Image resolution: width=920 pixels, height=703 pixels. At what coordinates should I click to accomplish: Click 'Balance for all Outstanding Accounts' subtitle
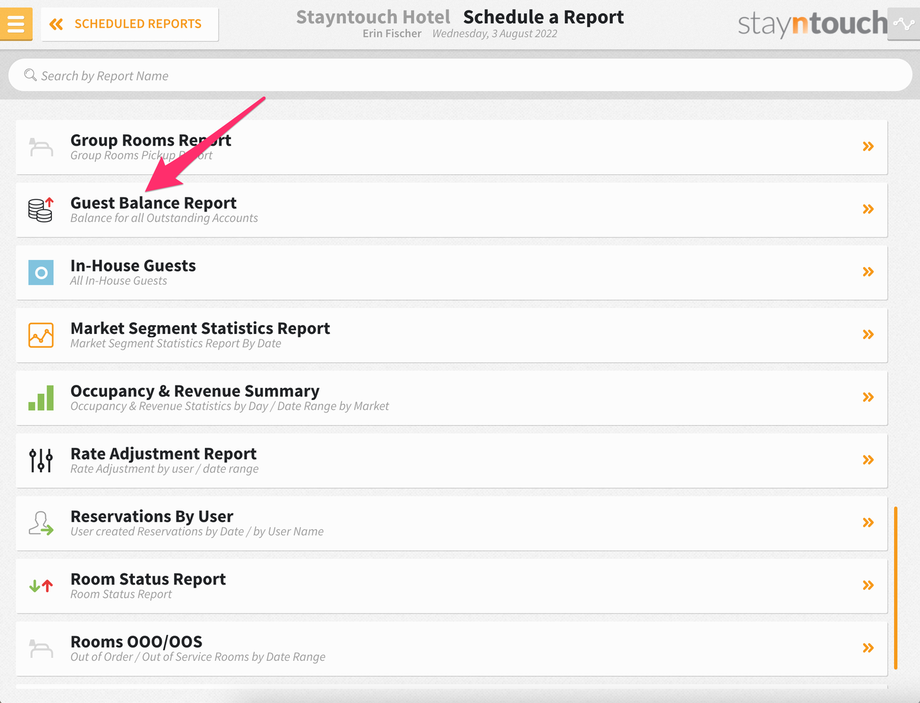pyautogui.click(x=164, y=218)
